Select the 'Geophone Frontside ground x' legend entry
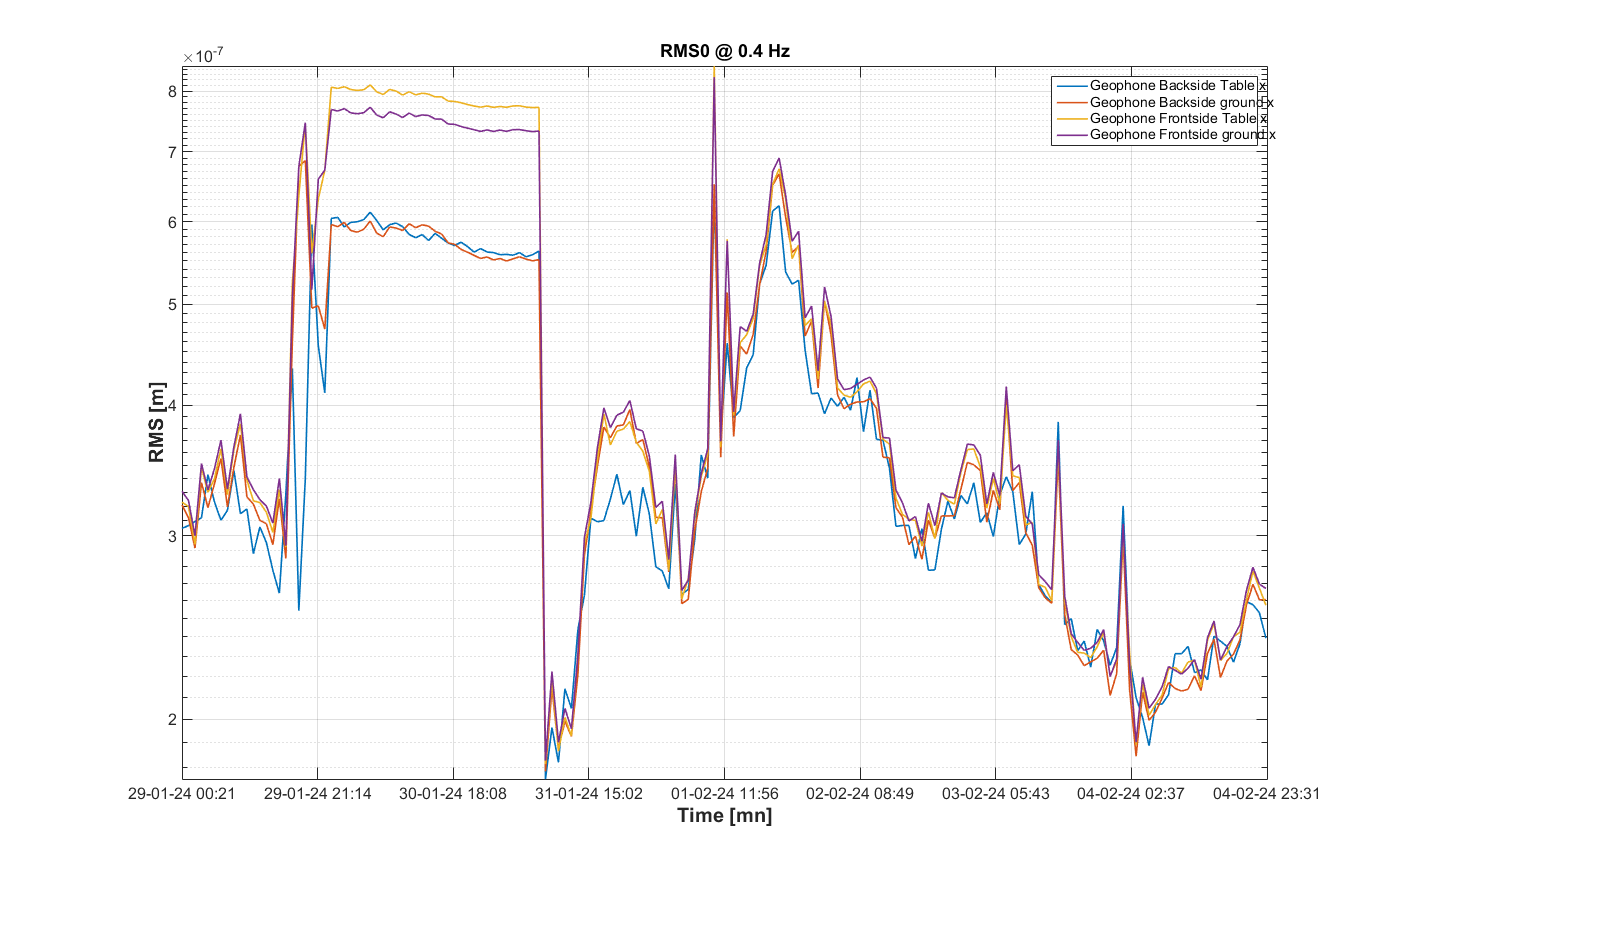This screenshot has height=942, width=1600. (x=1182, y=134)
